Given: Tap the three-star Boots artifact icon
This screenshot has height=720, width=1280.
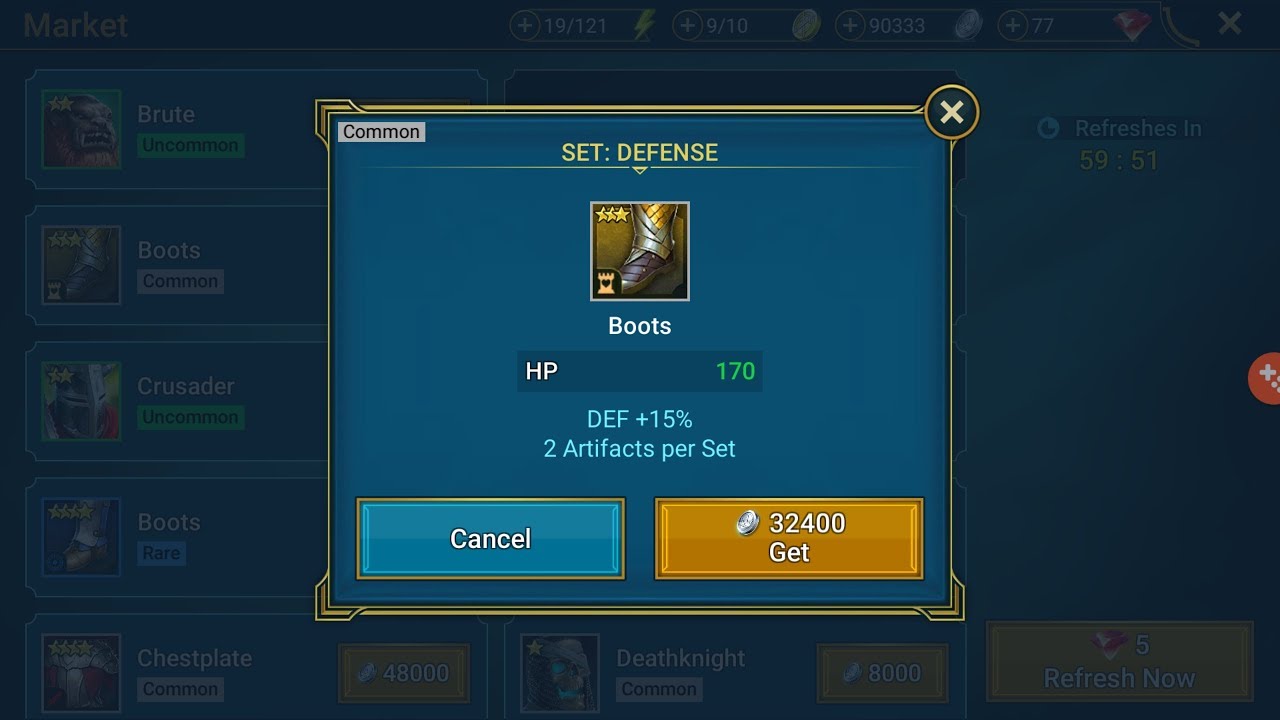Looking at the screenshot, I should (x=640, y=251).
